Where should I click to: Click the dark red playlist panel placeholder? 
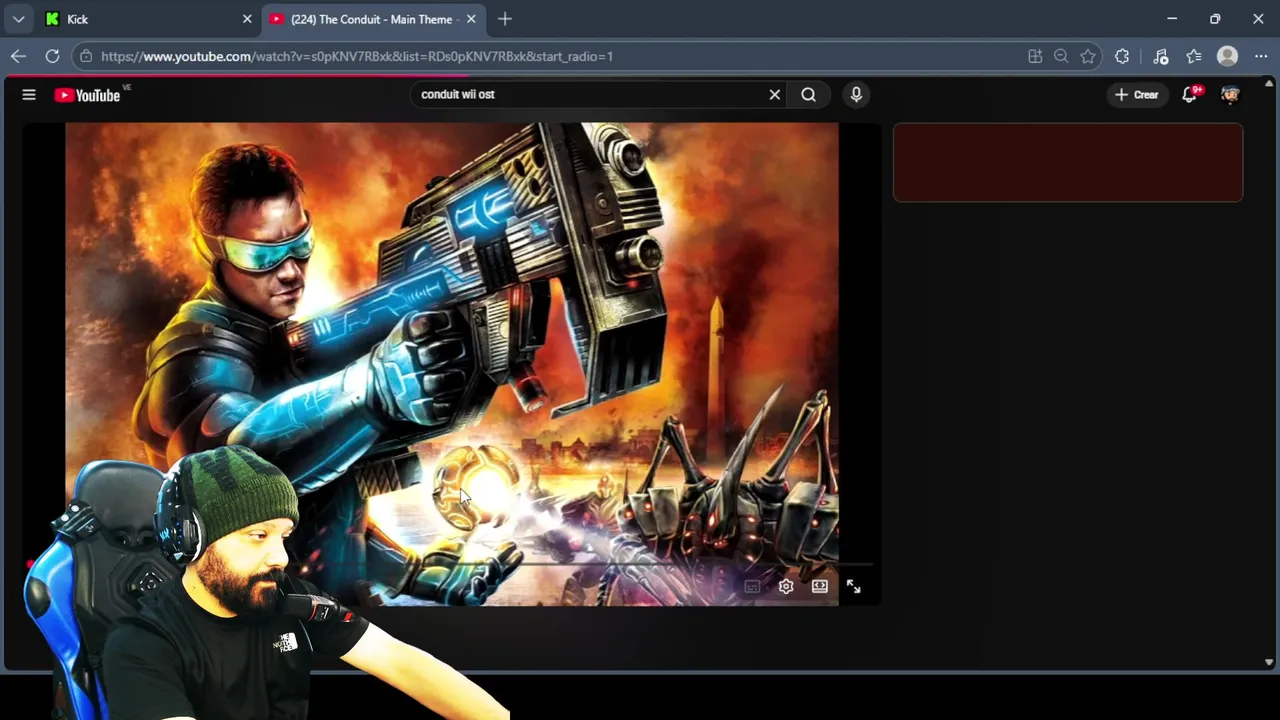(x=1068, y=163)
